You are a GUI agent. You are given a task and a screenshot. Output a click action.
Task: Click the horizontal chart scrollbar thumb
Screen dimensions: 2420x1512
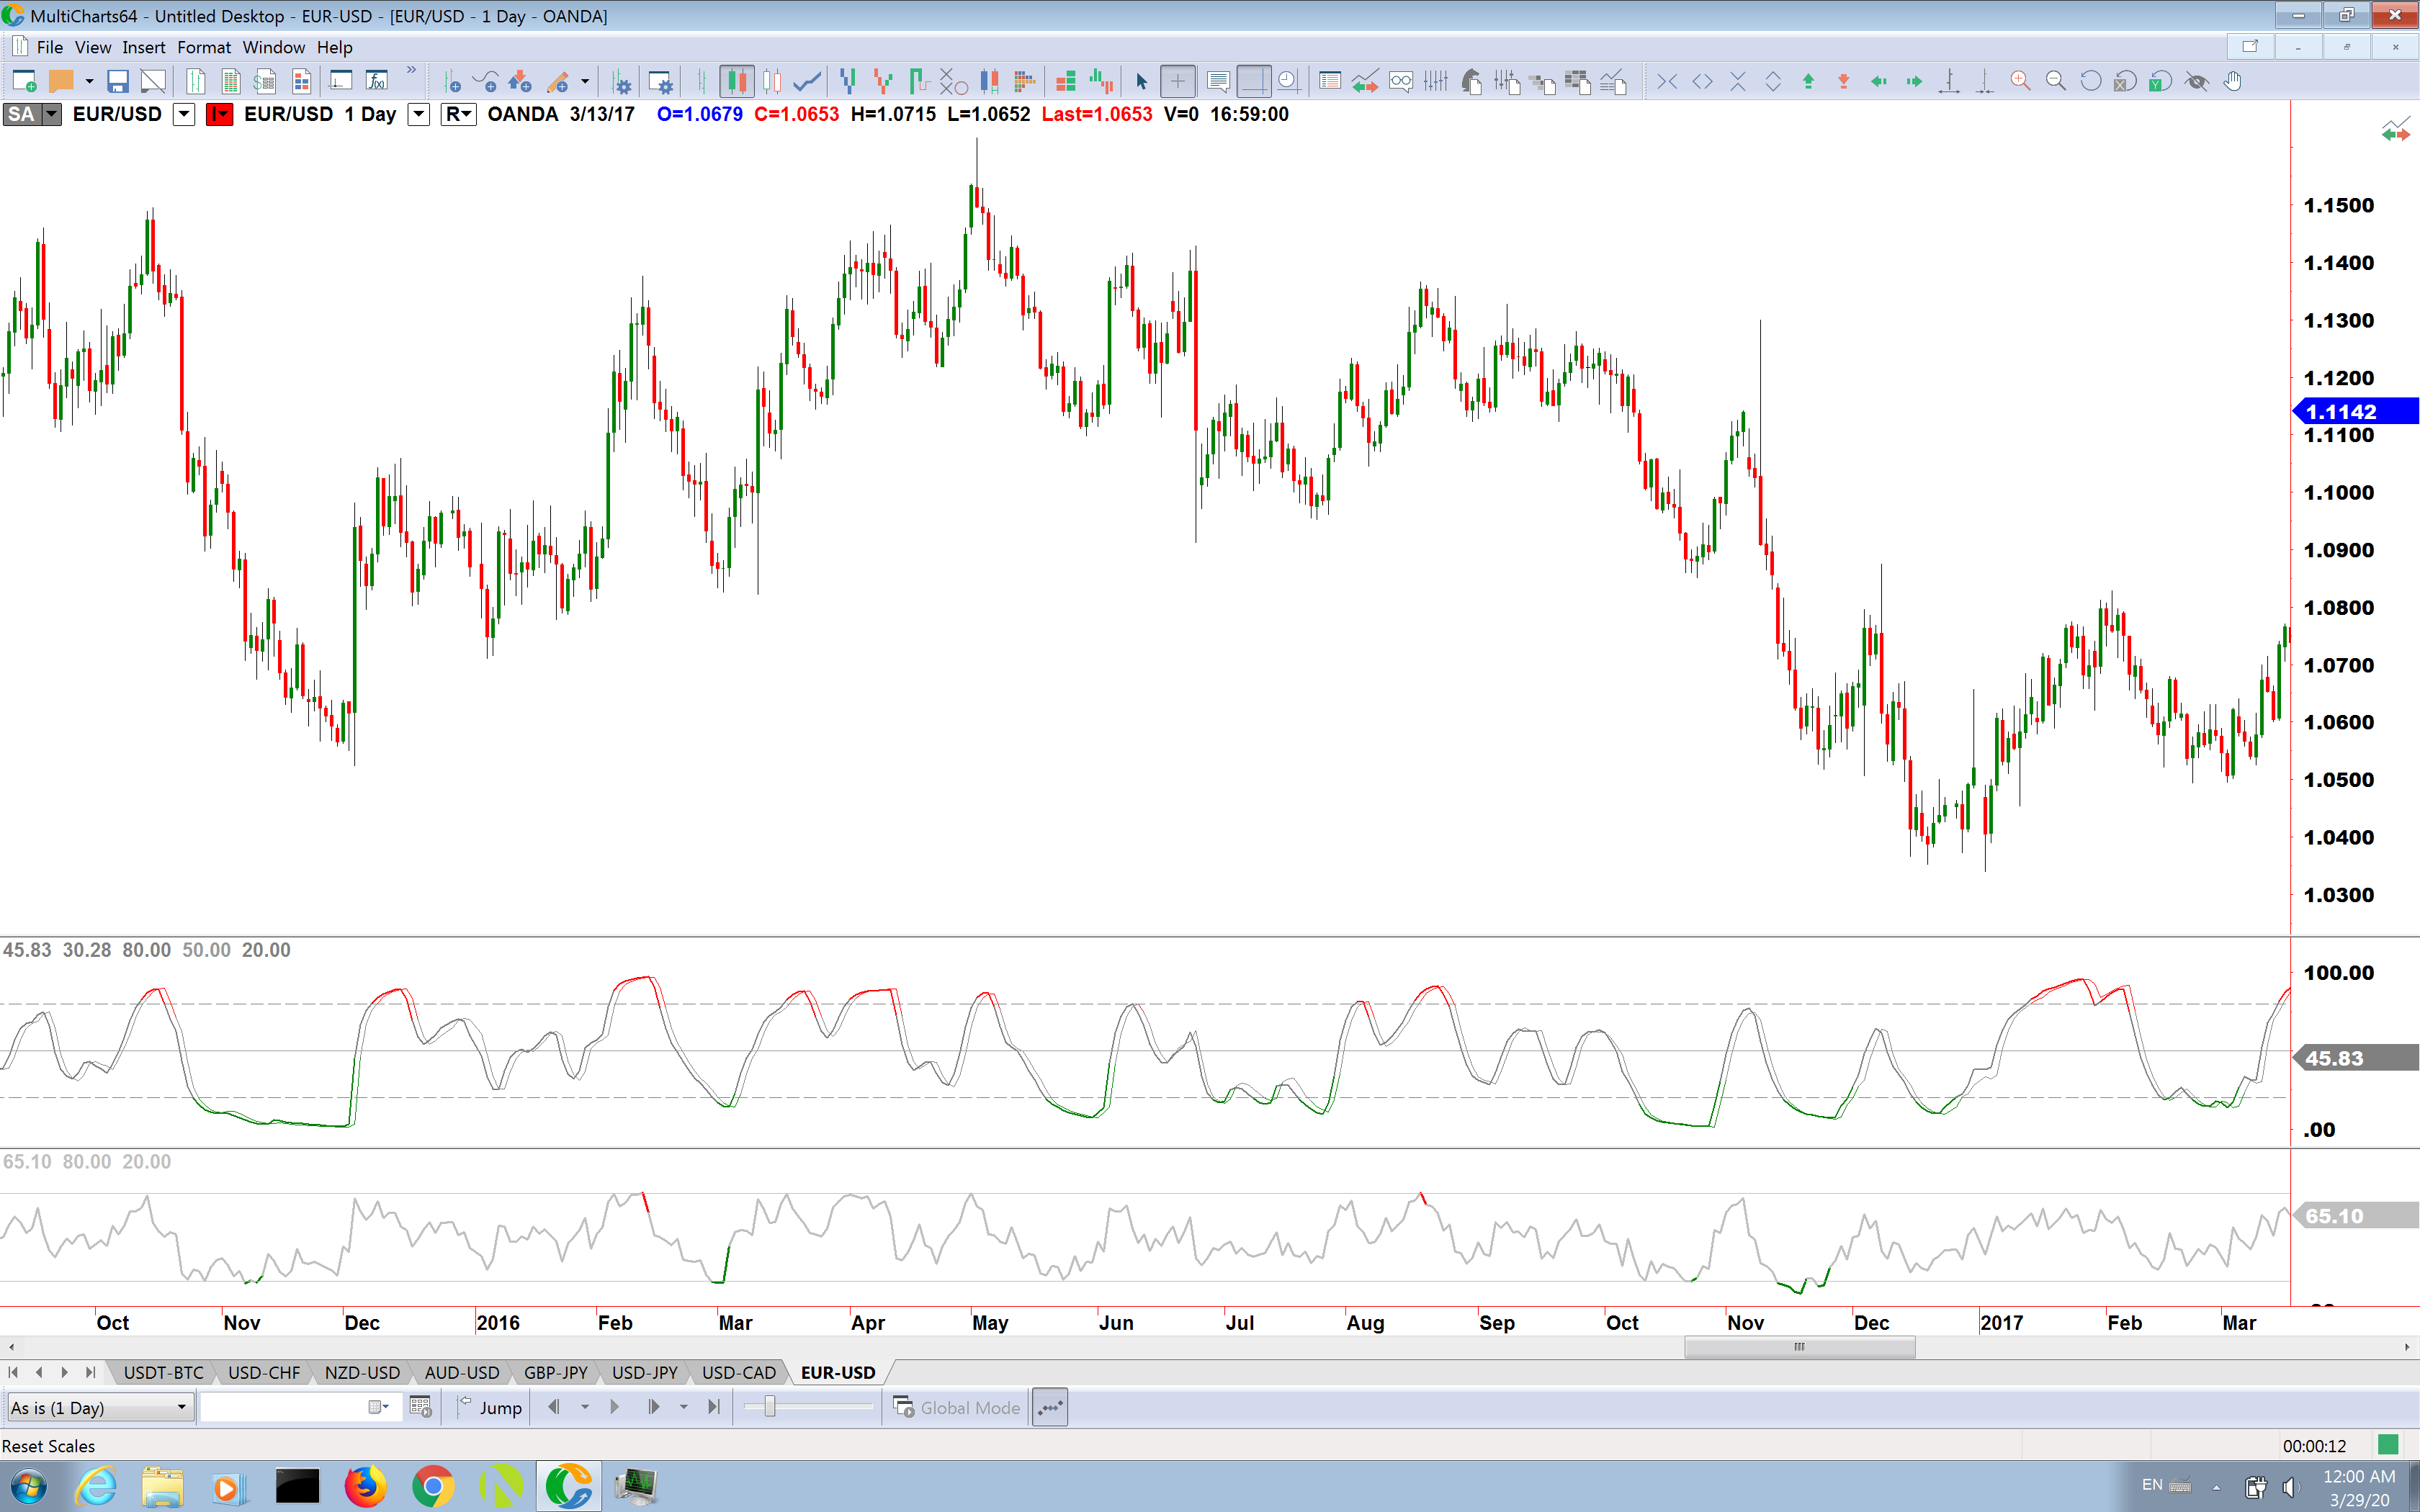point(1799,1347)
